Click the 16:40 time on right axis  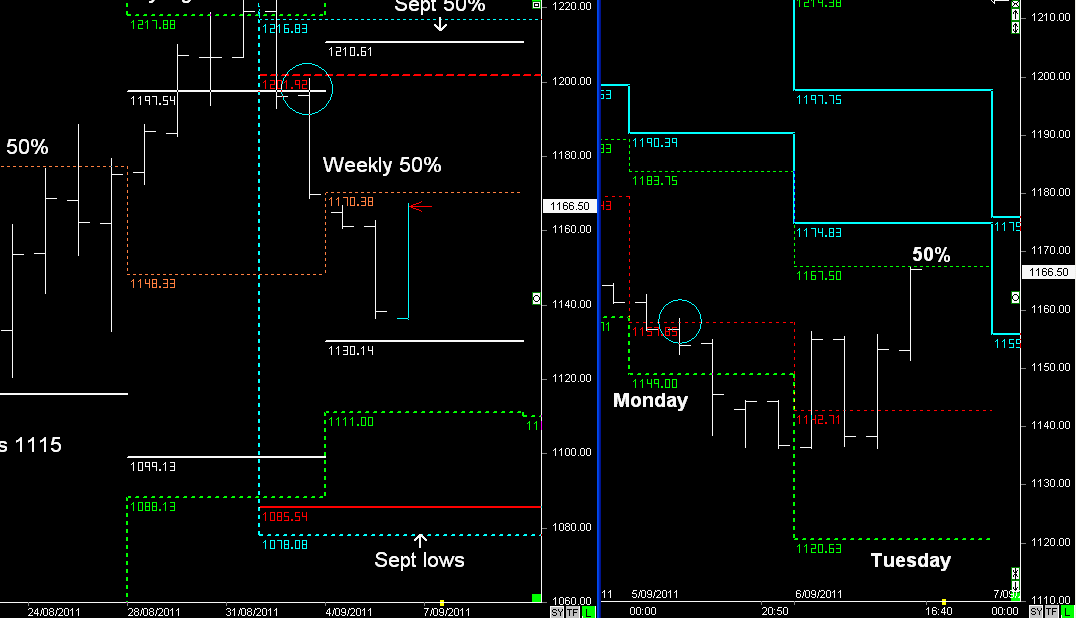coord(938,611)
